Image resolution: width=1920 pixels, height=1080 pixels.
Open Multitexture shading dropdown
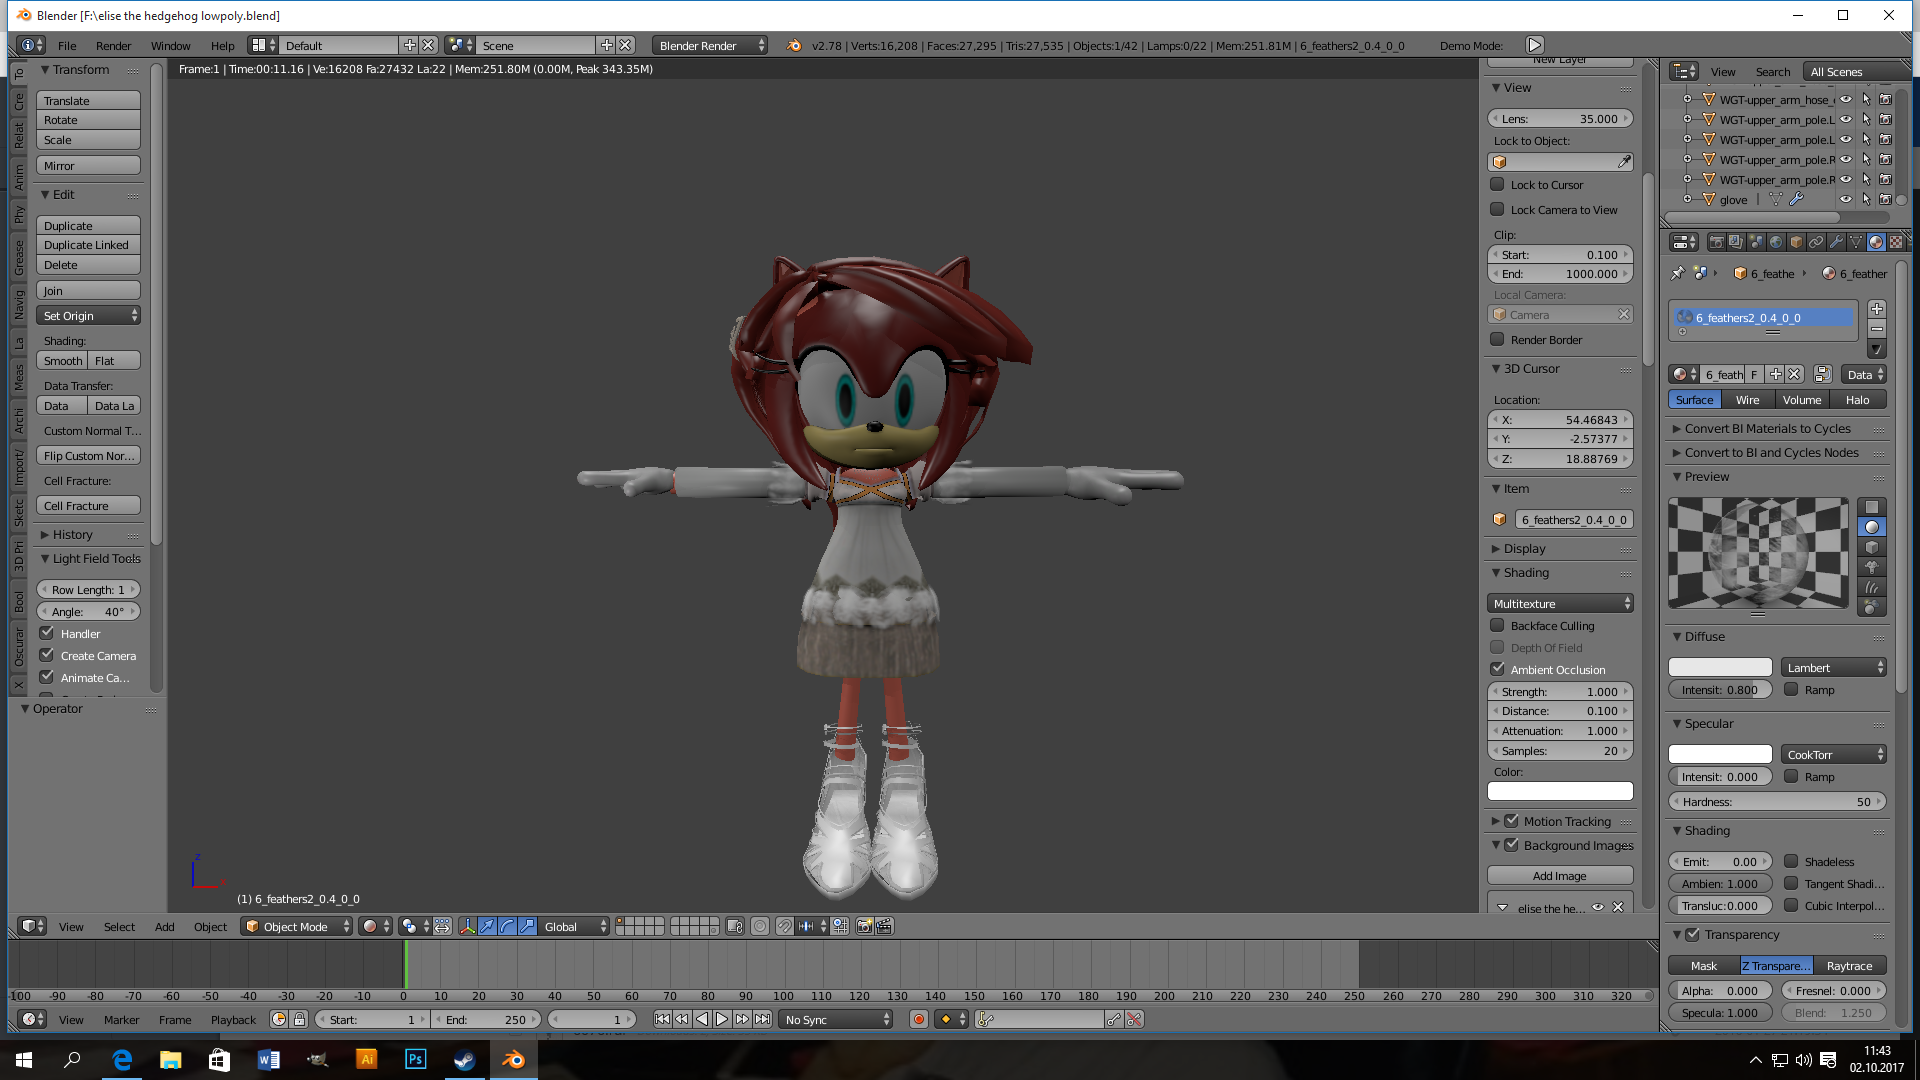(1560, 603)
